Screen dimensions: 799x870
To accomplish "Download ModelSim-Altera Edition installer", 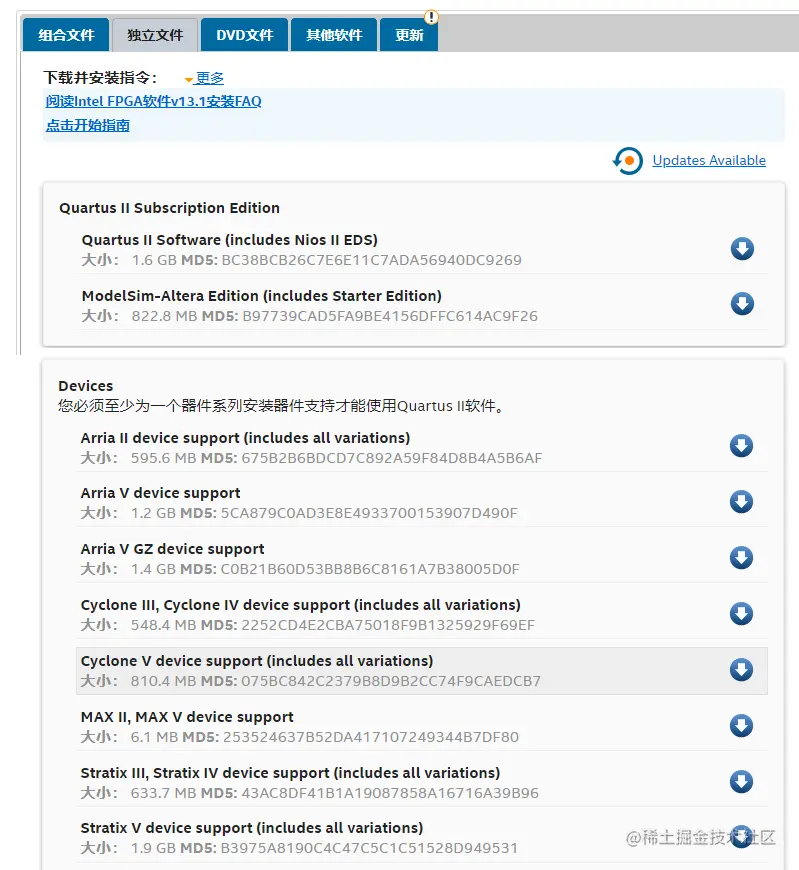I will (x=742, y=304).
